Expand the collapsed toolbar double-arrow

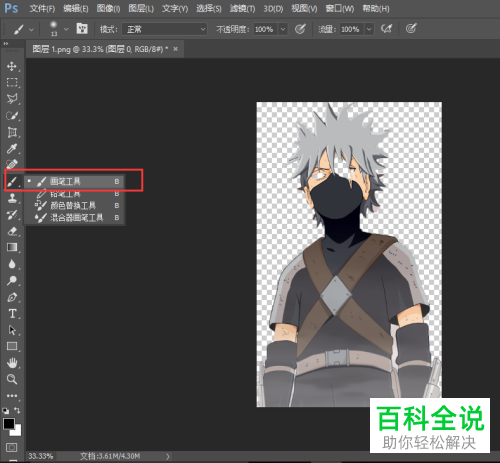point(6,44)
